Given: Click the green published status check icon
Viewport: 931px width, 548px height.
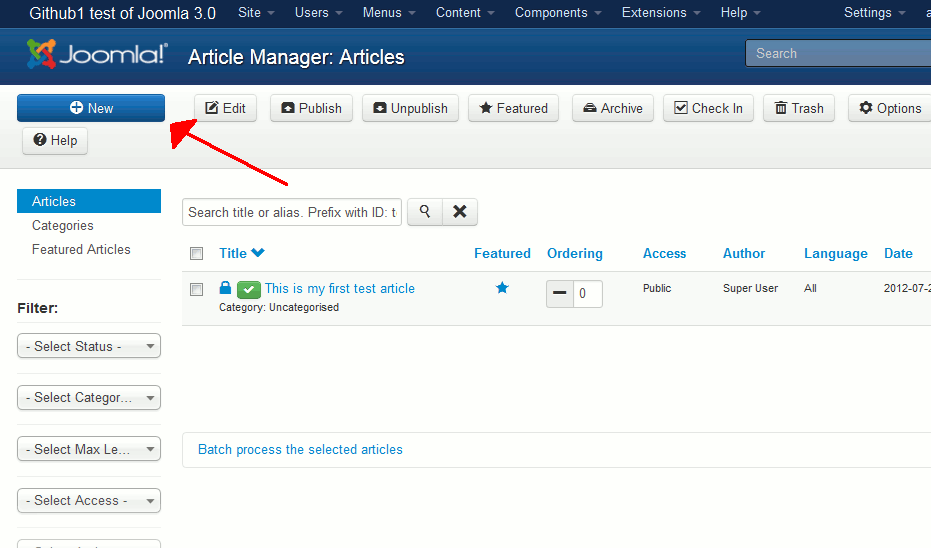Looking at the screenshot, I should (249, 290).
